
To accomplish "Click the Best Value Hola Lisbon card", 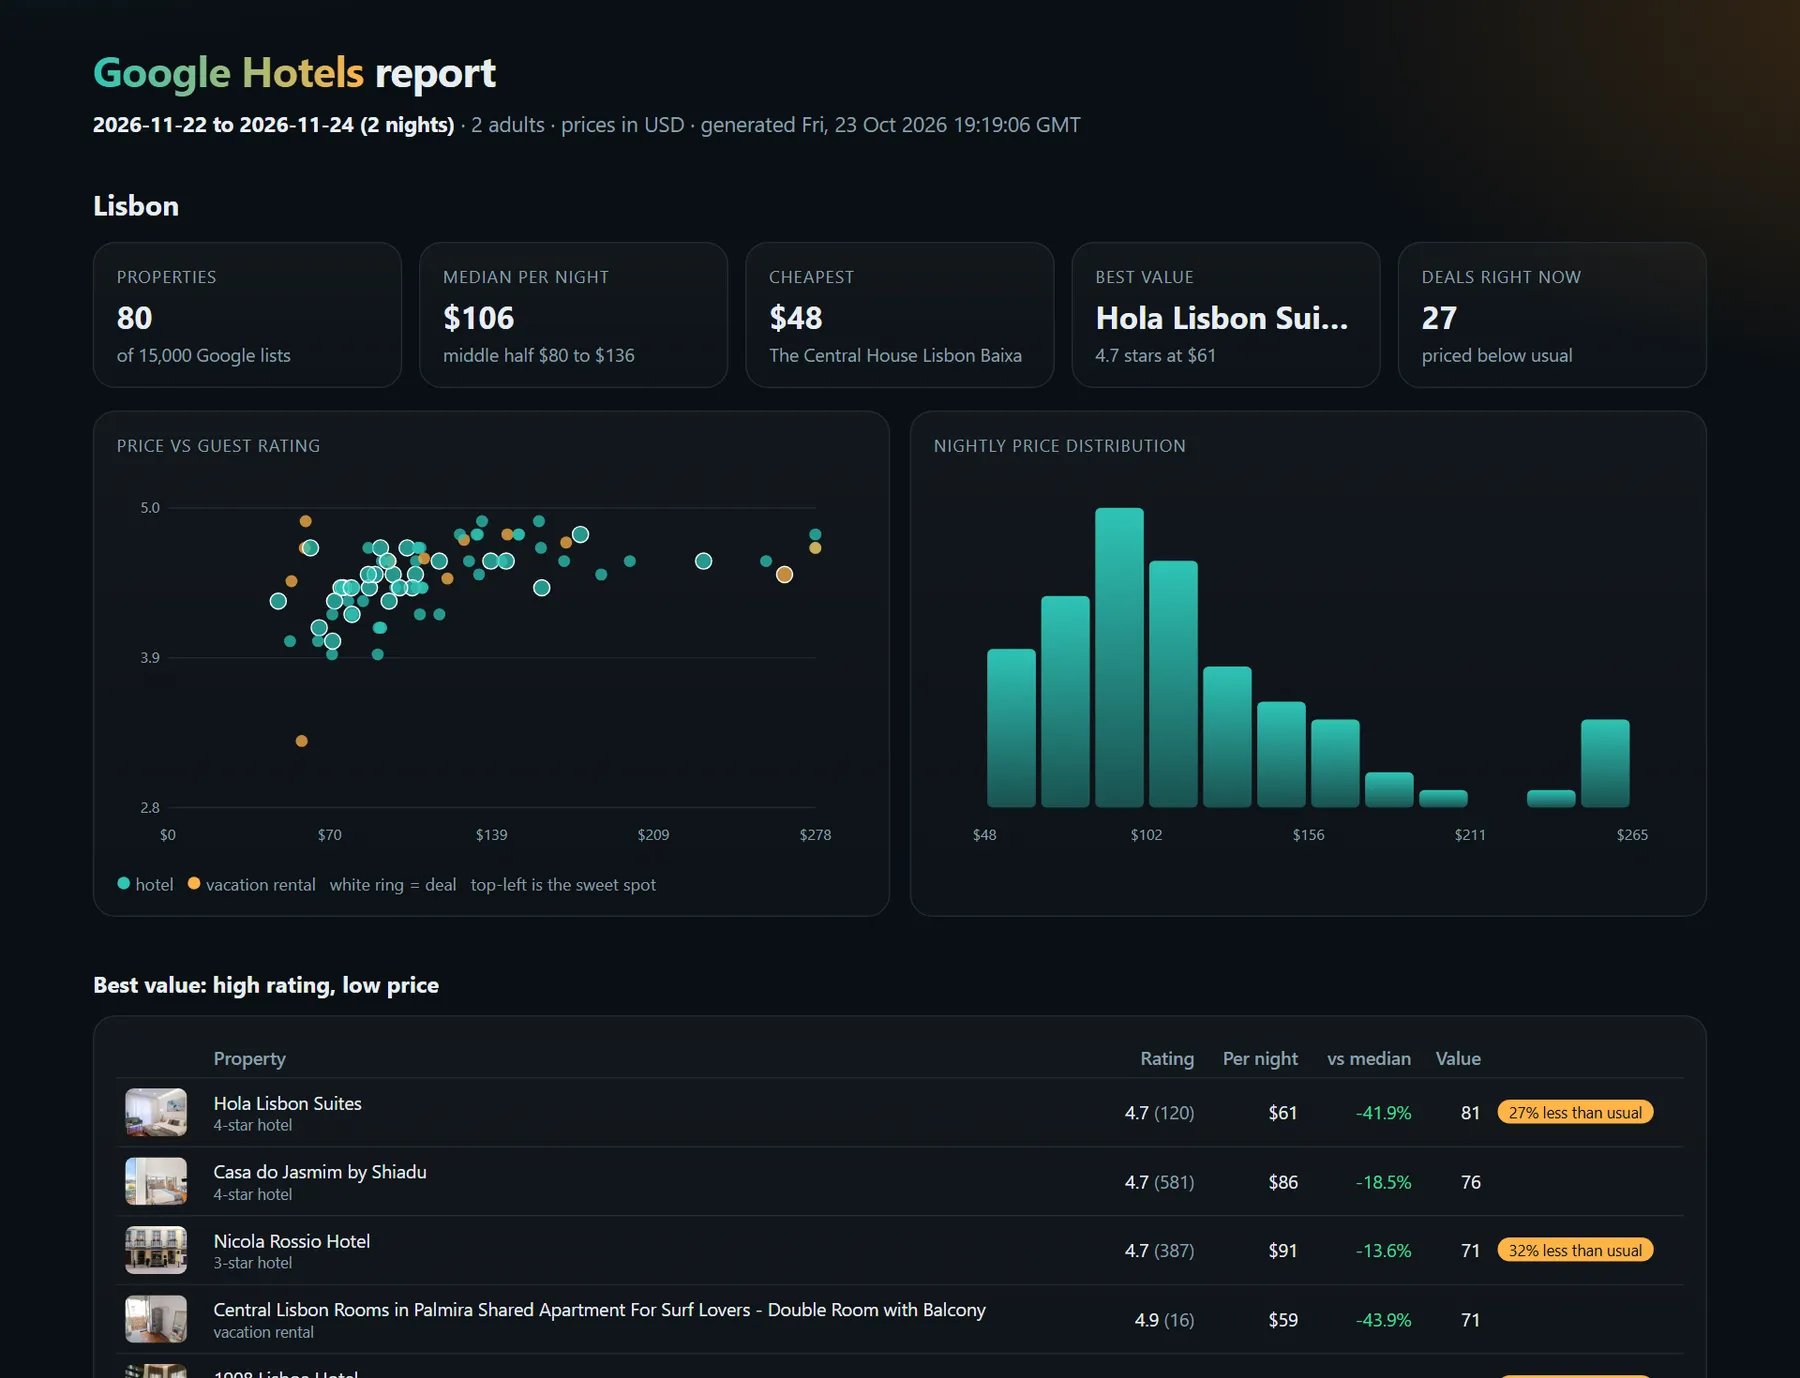I will (1226, 315).
